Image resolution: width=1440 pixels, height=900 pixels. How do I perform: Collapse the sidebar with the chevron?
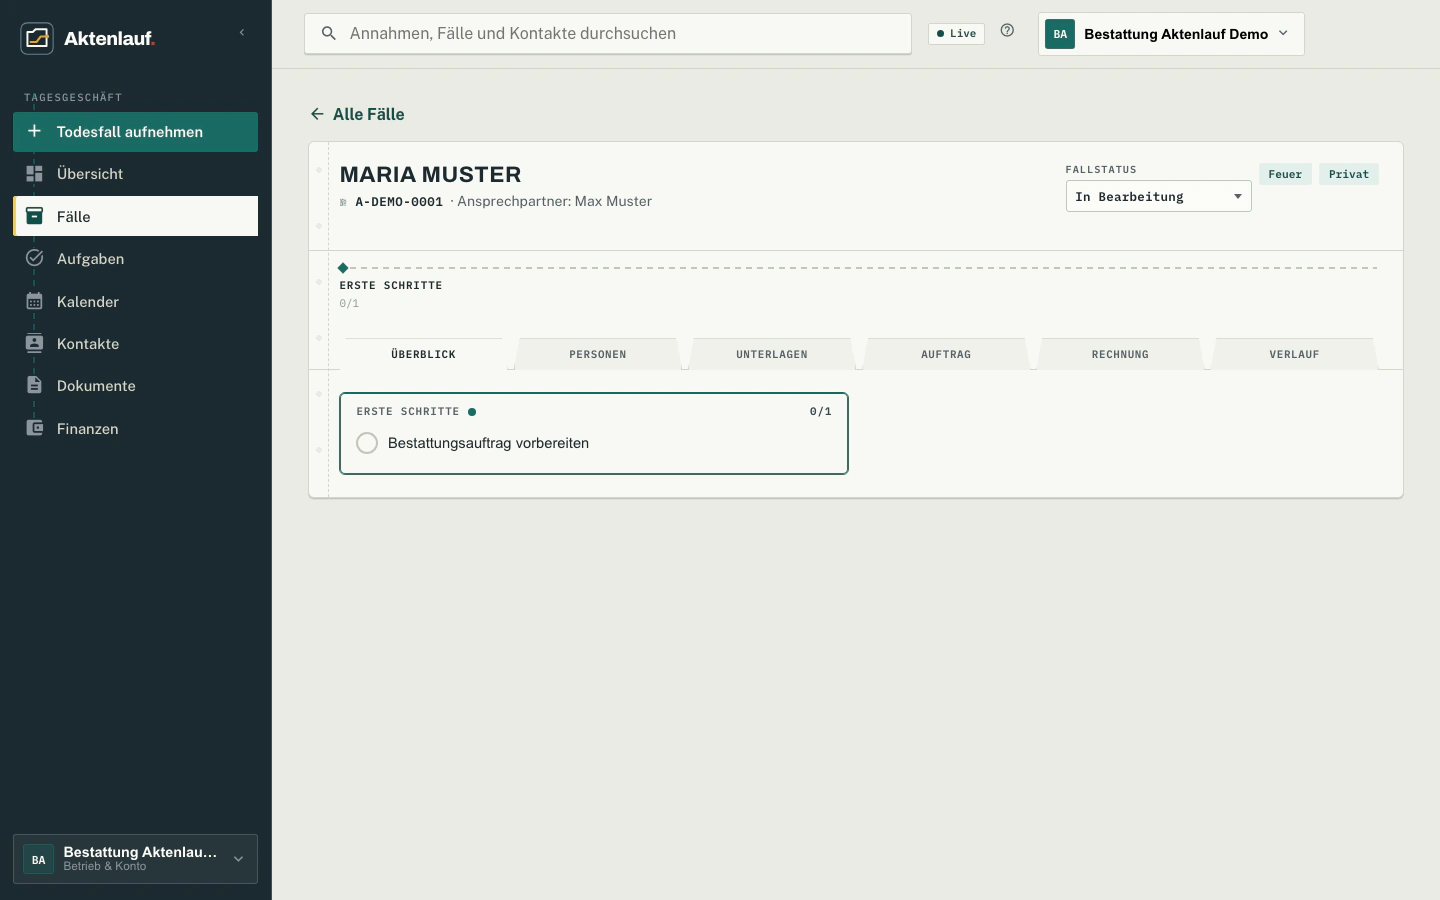pyautogui.click(x=242, y=33)
